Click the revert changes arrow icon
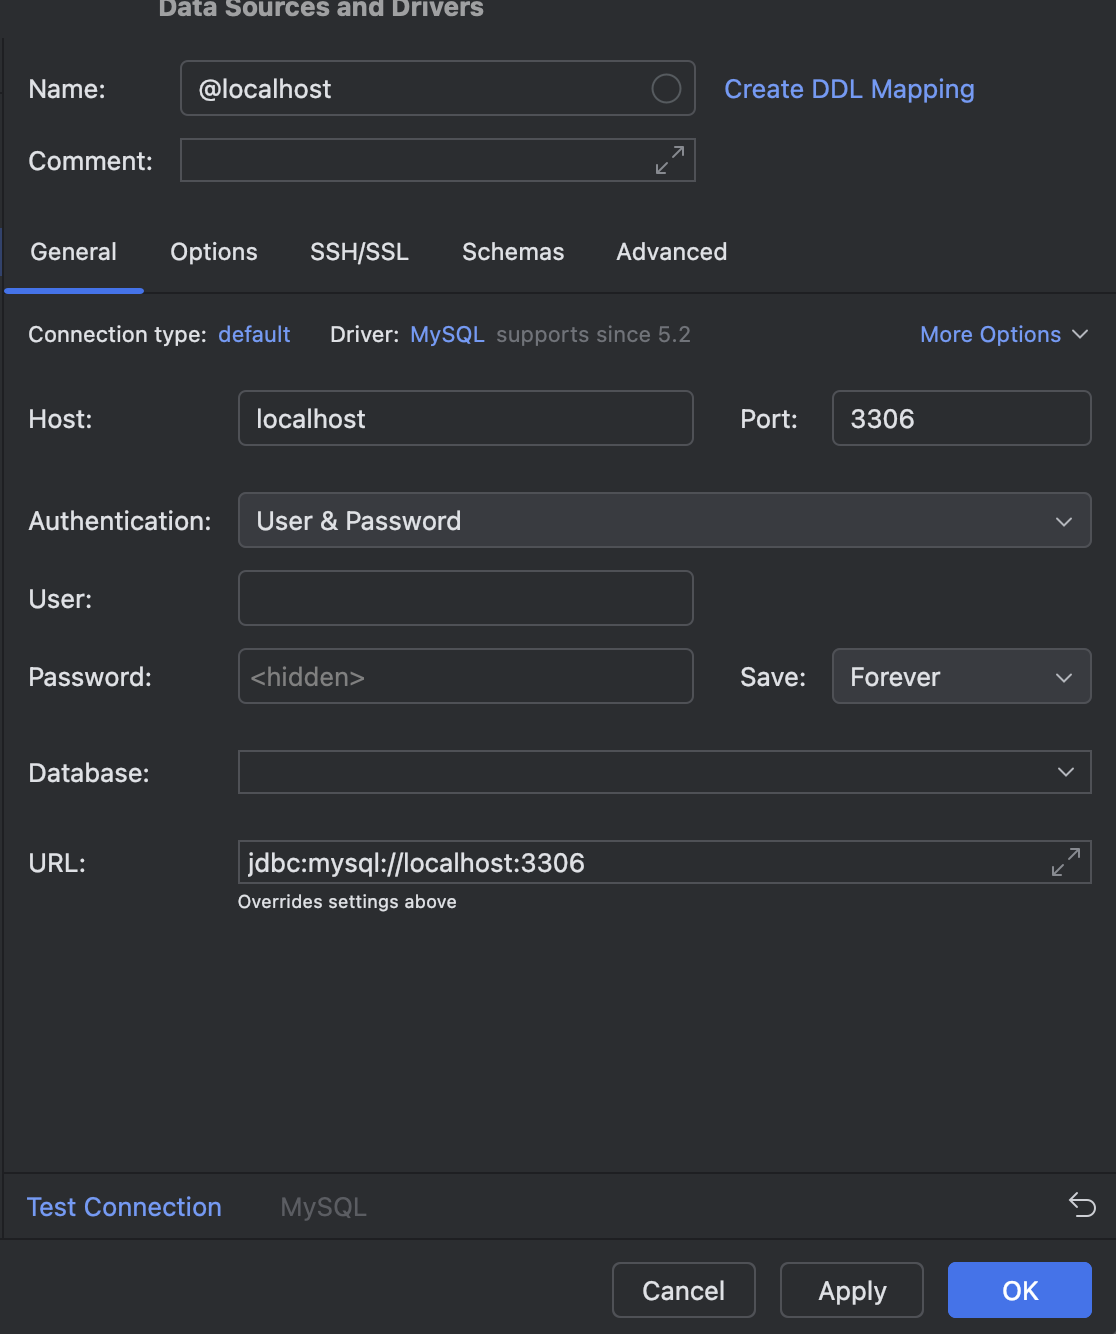 pyautogui.click(x=1082, y=1205)
